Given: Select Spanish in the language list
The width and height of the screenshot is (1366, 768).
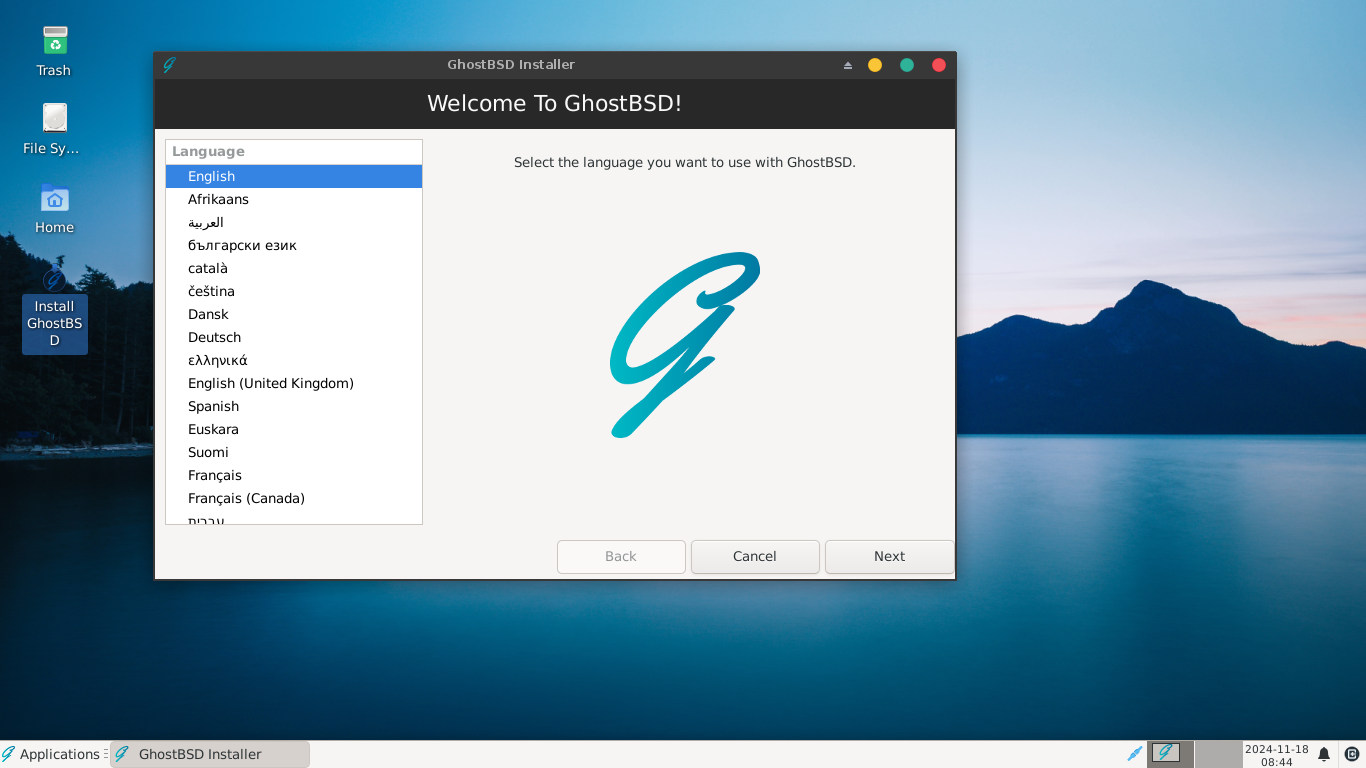Looking at the screenshot, I should 294,407.
